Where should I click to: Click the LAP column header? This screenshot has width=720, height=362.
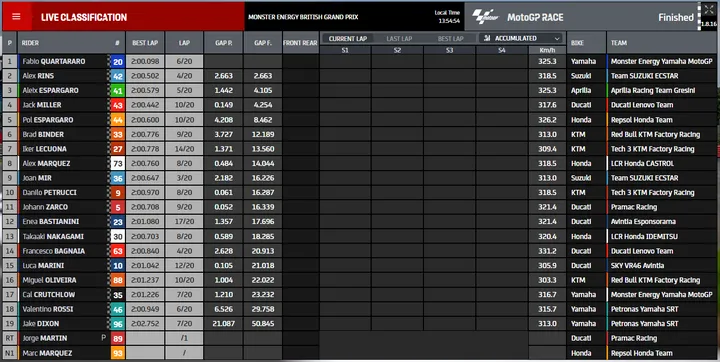184,43
